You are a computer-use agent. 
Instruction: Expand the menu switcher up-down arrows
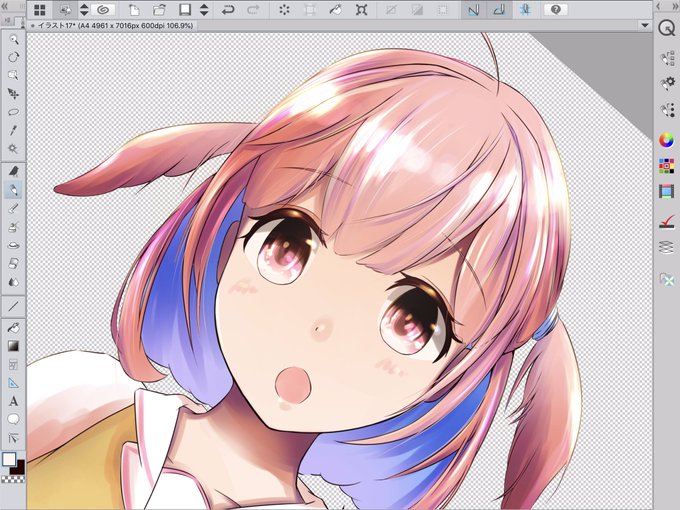coord(84,10)
